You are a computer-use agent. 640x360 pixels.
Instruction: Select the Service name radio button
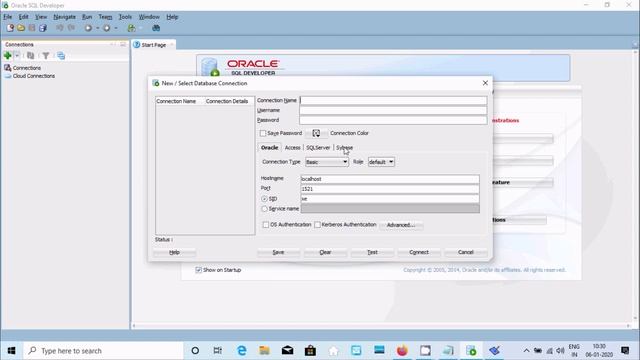[264, 209]
